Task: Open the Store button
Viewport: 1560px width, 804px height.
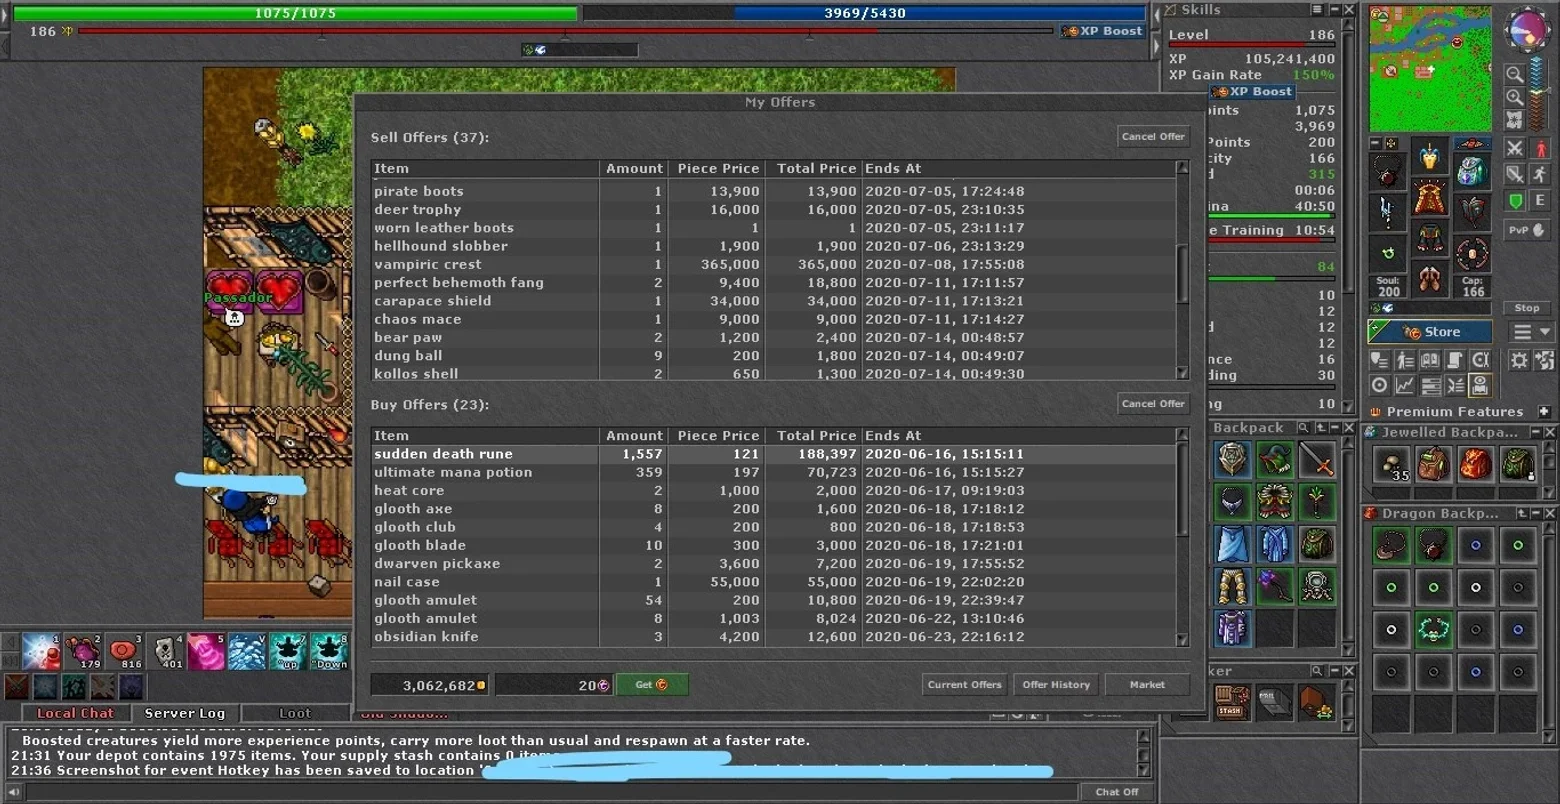Action: pos(1429,332)
